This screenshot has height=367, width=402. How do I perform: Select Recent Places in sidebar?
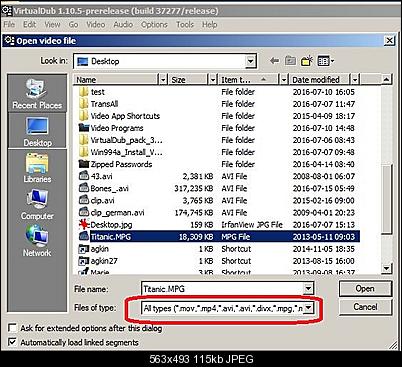coord(37,94)
